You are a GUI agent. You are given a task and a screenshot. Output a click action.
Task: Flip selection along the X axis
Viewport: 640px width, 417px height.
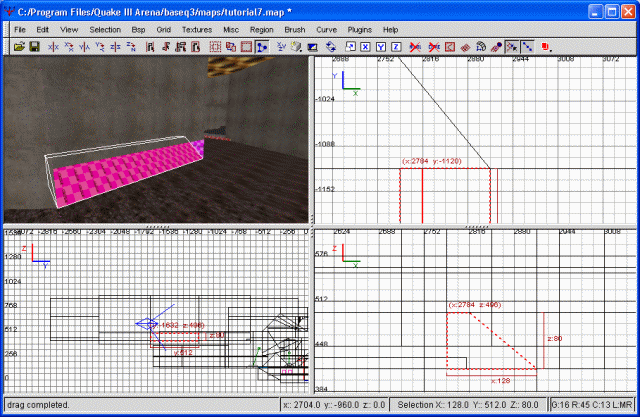pyautogui.click(x=53, y=47)
